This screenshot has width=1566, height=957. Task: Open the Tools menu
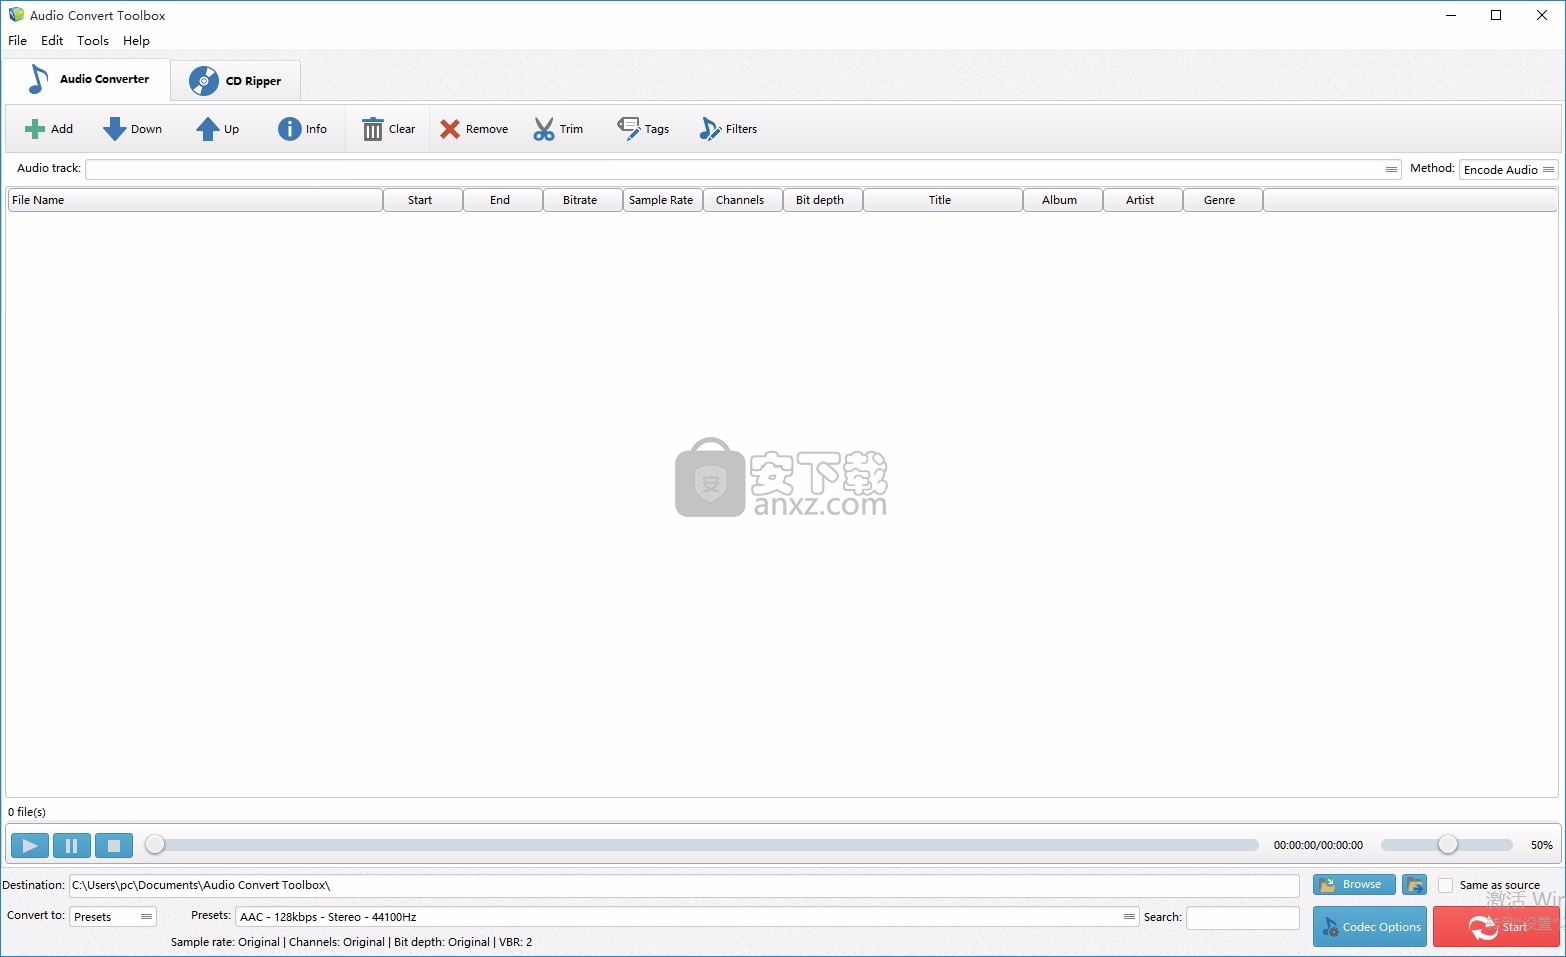pyautogui.click(x=93, y=41)
